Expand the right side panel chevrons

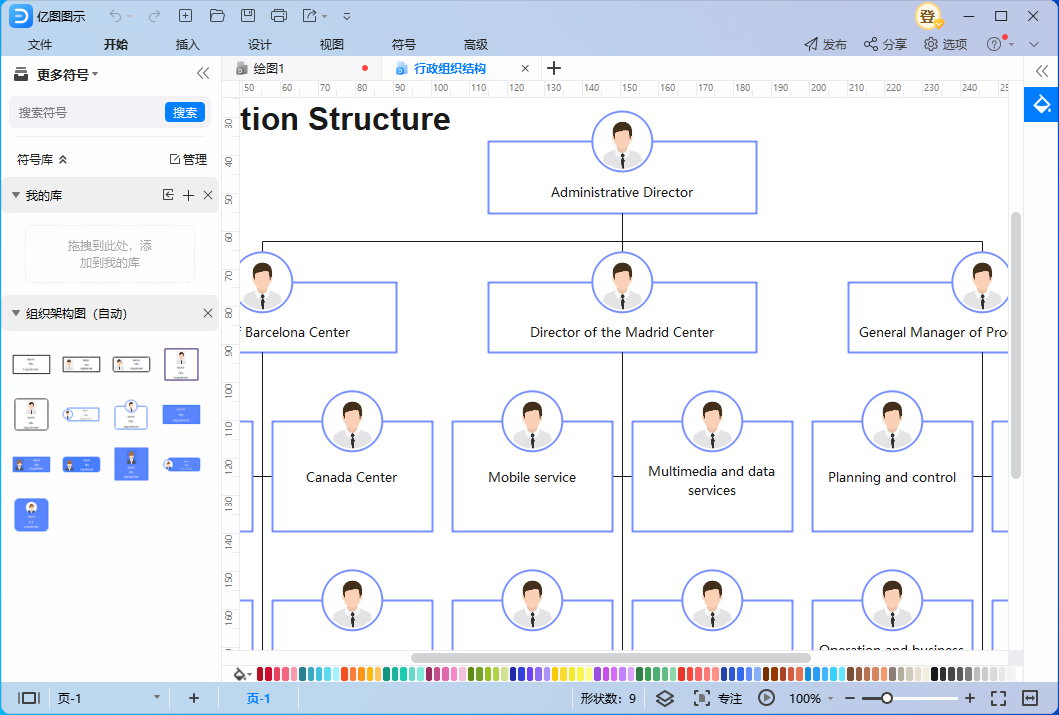click(1041, 71)
